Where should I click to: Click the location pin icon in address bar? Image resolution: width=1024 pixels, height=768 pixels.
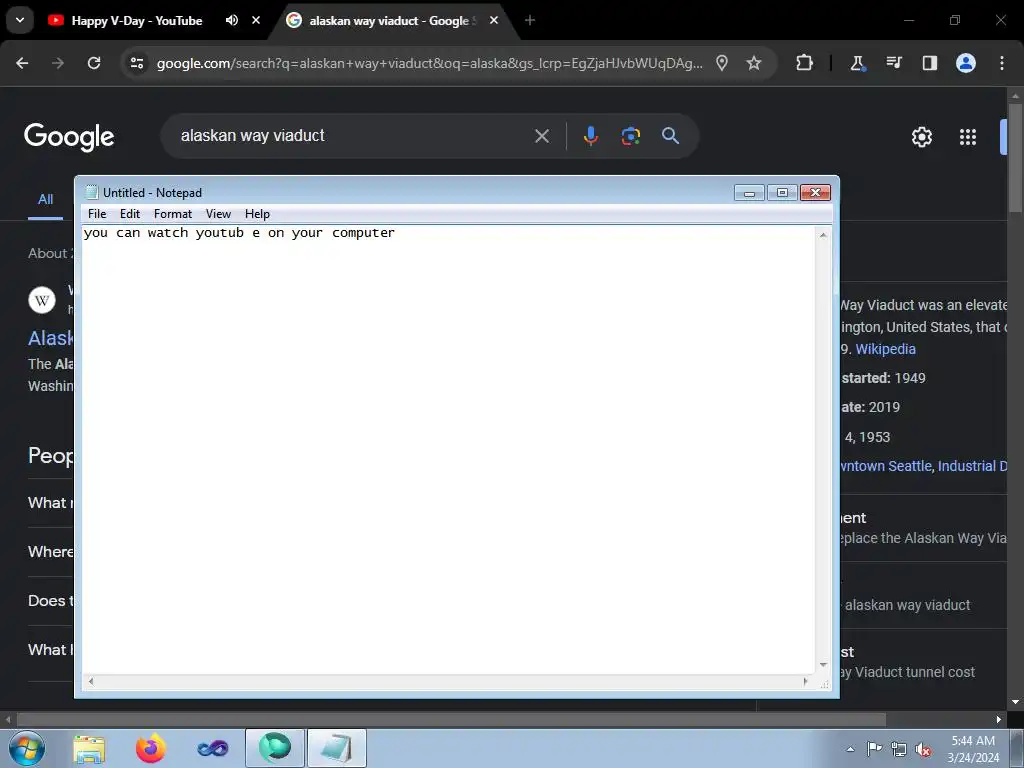[x=722, y=63]
